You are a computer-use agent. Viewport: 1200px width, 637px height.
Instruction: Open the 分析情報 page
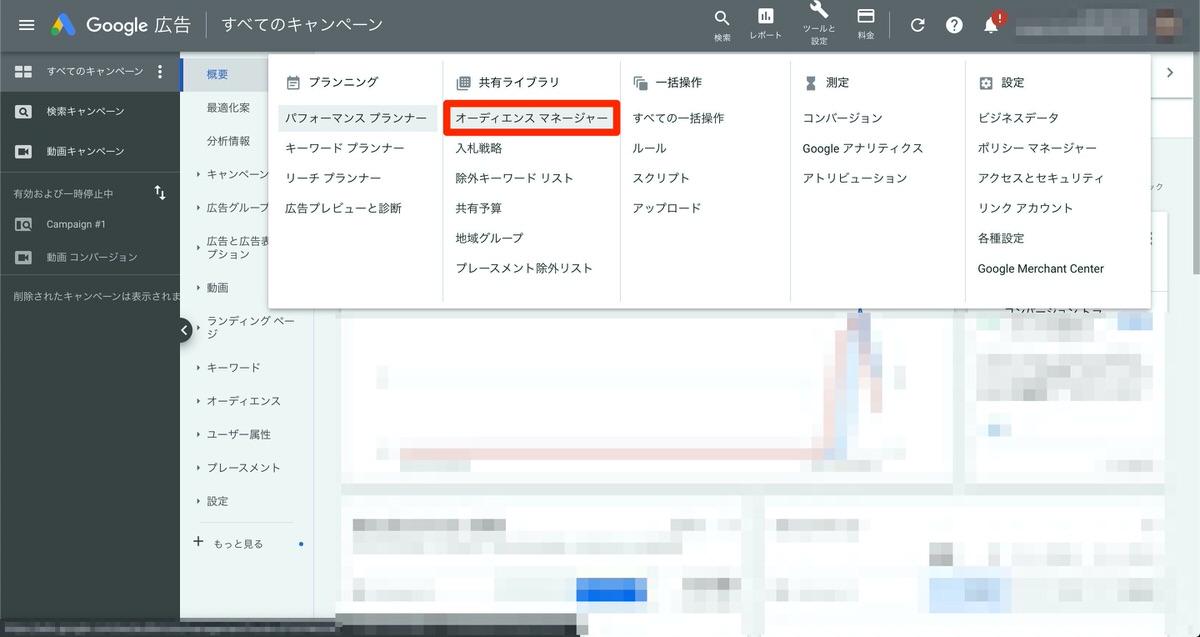pos(228,141)
